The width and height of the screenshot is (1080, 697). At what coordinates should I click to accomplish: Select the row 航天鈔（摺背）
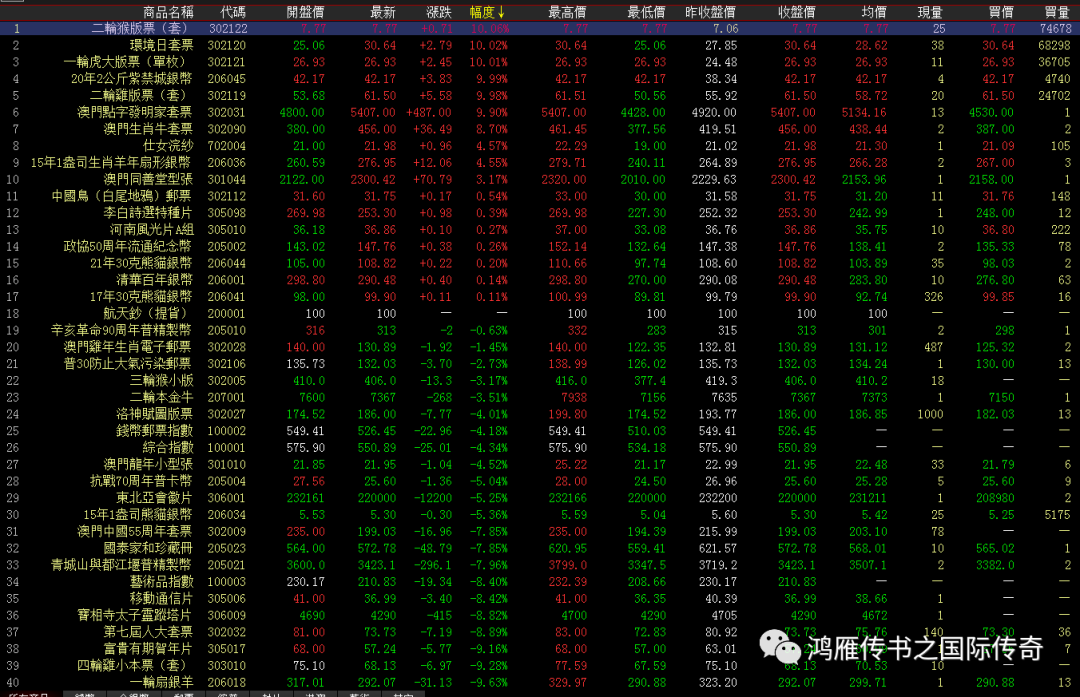540,313
